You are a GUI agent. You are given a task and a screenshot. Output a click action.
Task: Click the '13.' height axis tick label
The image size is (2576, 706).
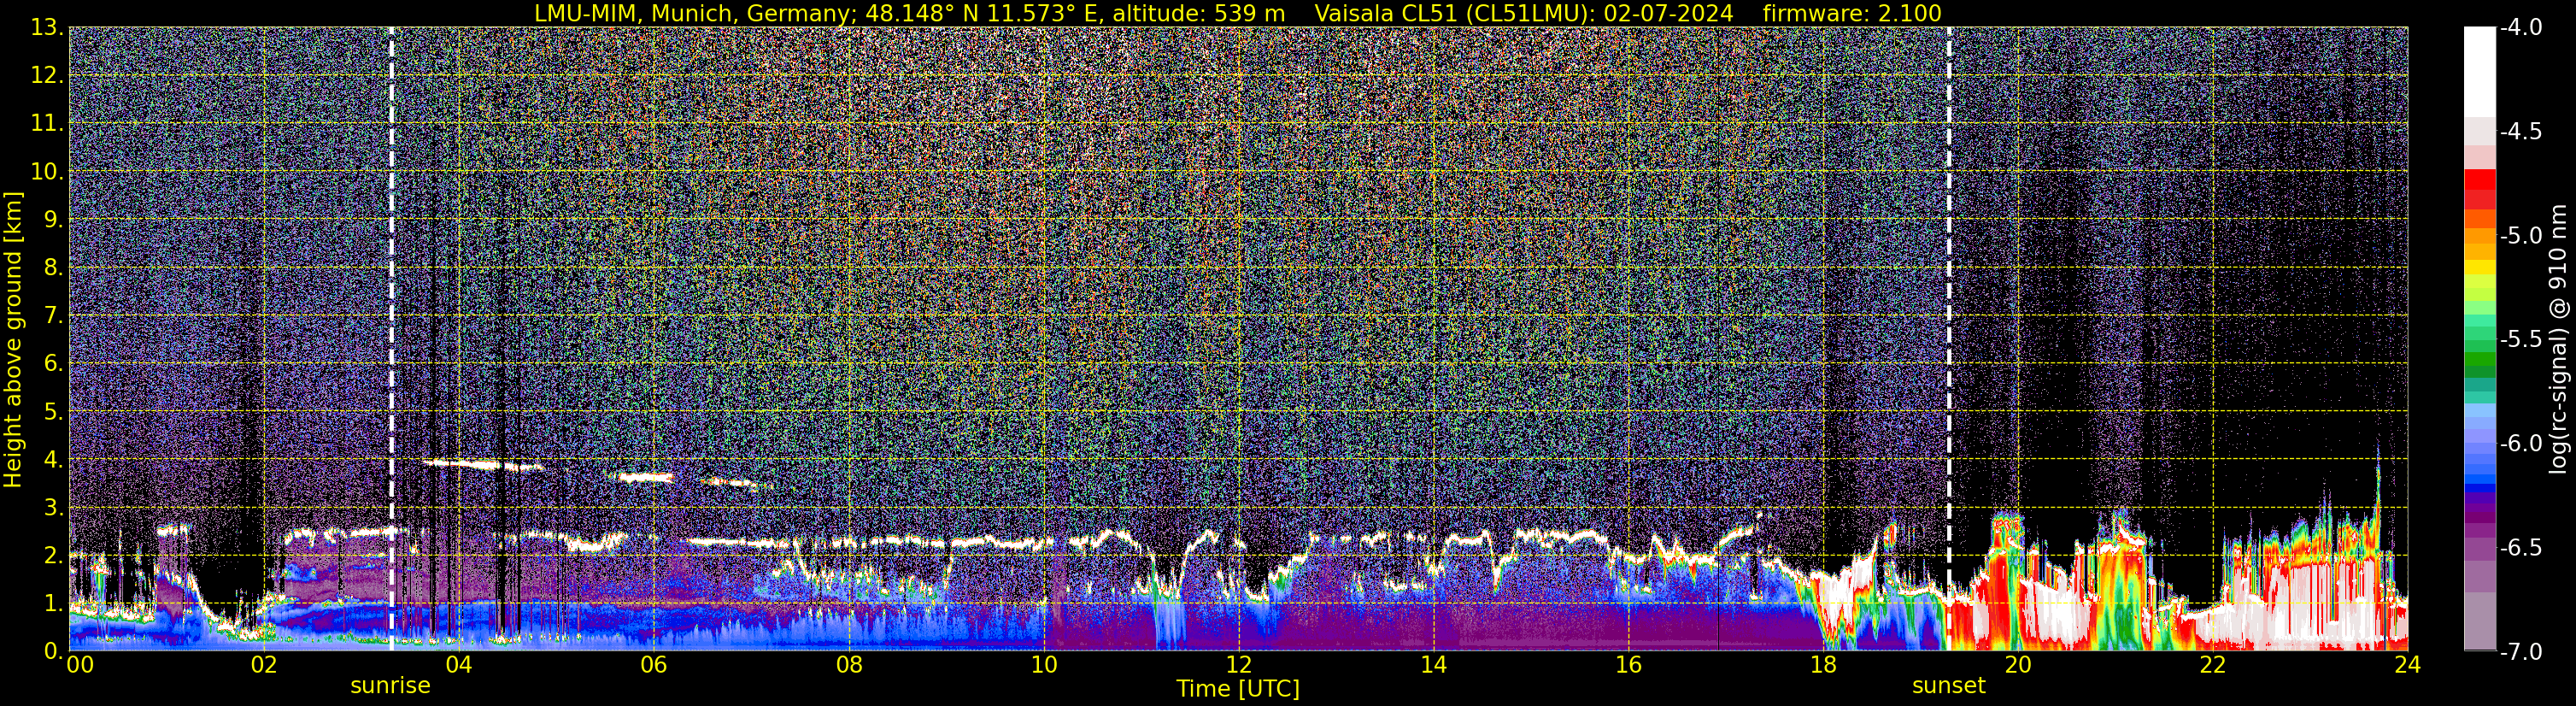tap(47, 28)
